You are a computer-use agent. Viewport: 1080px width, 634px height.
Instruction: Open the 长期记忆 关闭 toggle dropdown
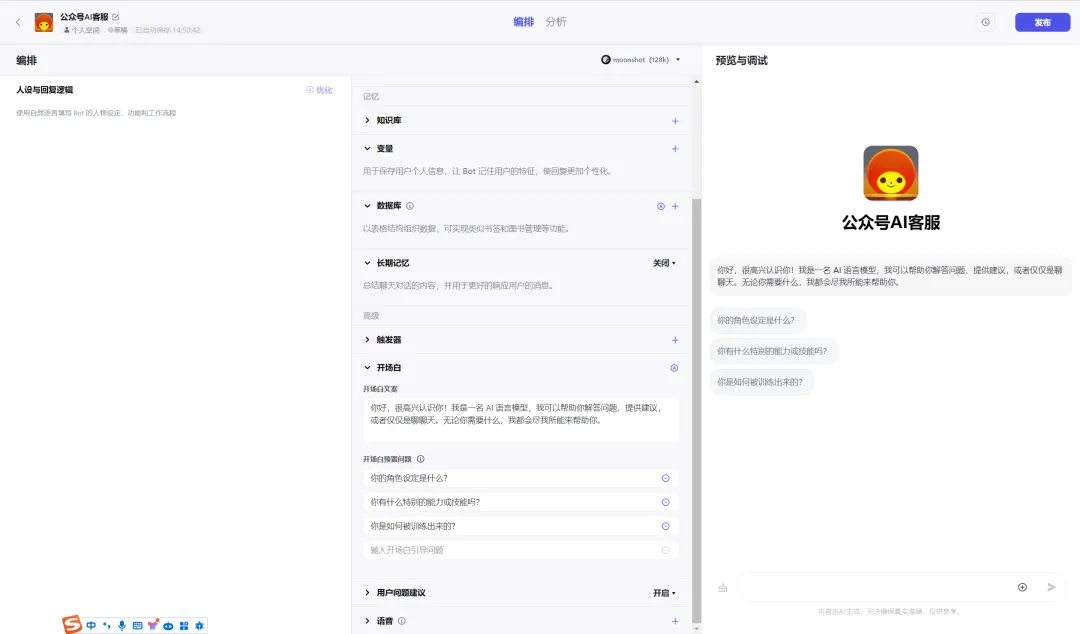coord(664,263)
